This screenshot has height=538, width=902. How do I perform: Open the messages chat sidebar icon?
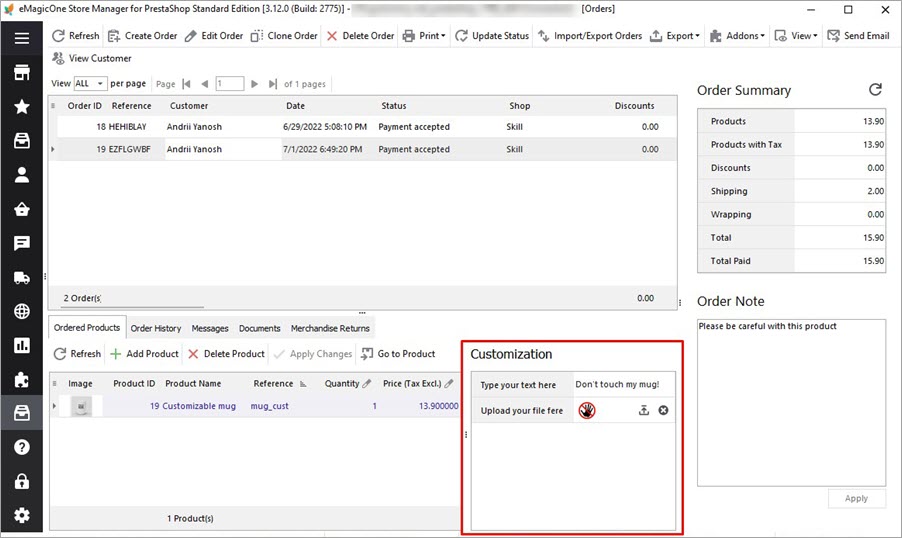point(22,243)
